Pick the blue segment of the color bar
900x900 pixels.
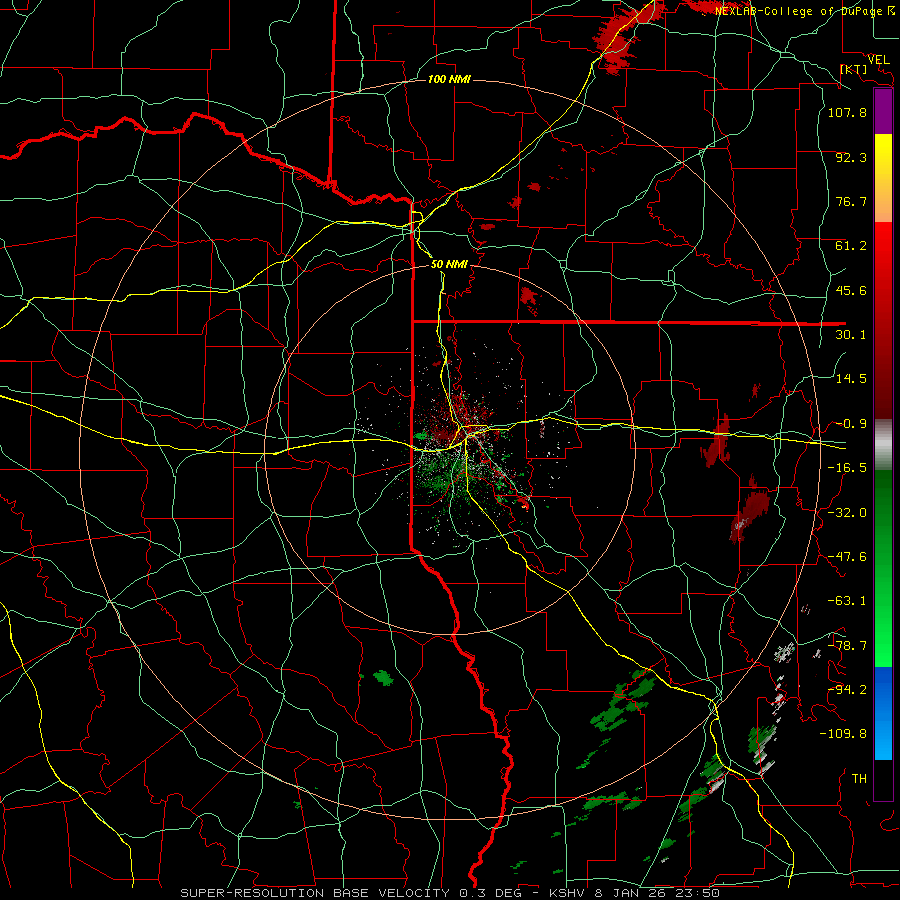click(883, 713)
